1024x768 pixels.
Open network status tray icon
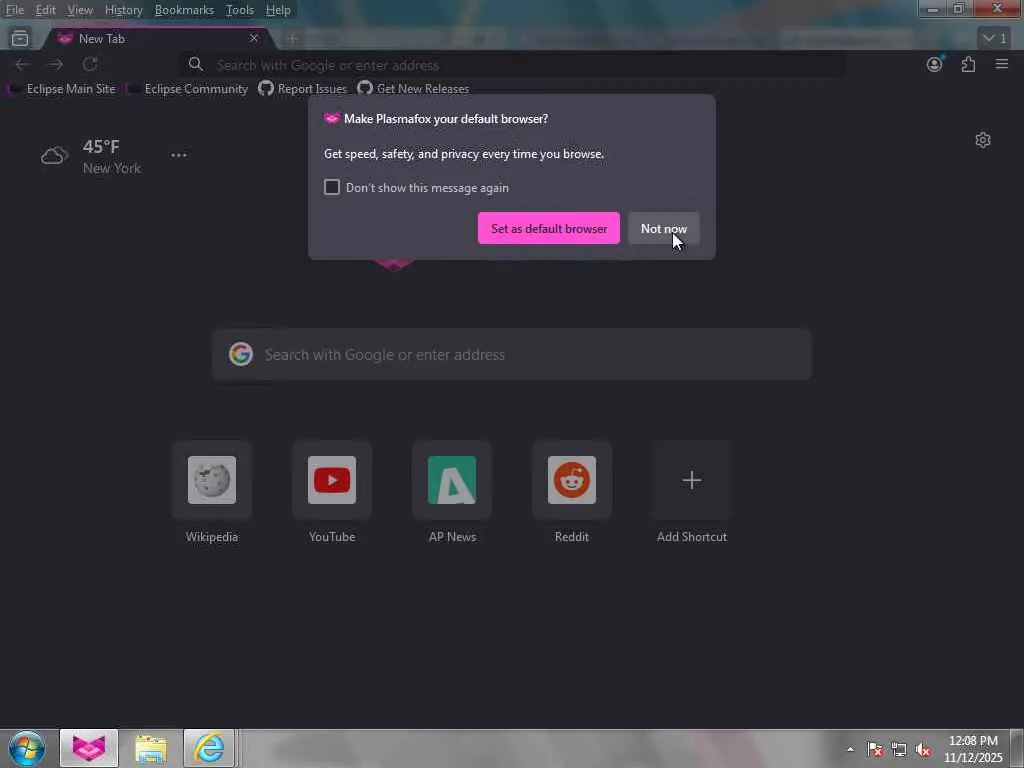(899, 749)
